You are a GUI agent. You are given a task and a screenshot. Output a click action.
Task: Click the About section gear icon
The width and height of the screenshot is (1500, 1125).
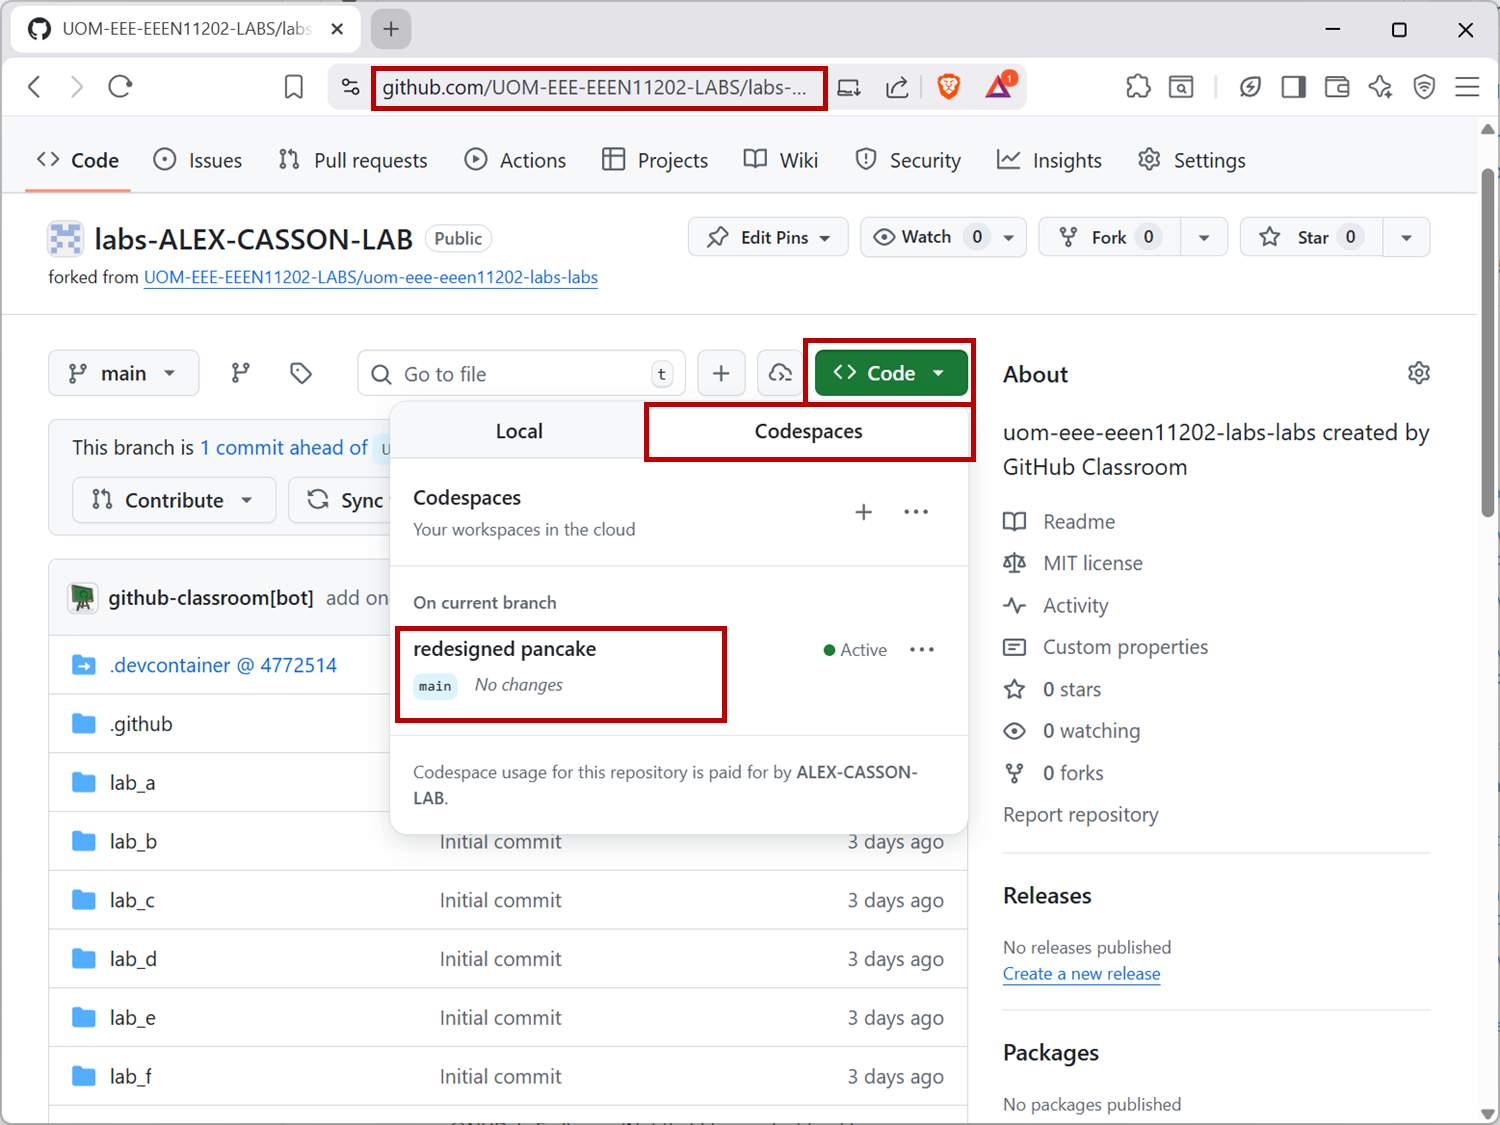tap(1418, 373)
